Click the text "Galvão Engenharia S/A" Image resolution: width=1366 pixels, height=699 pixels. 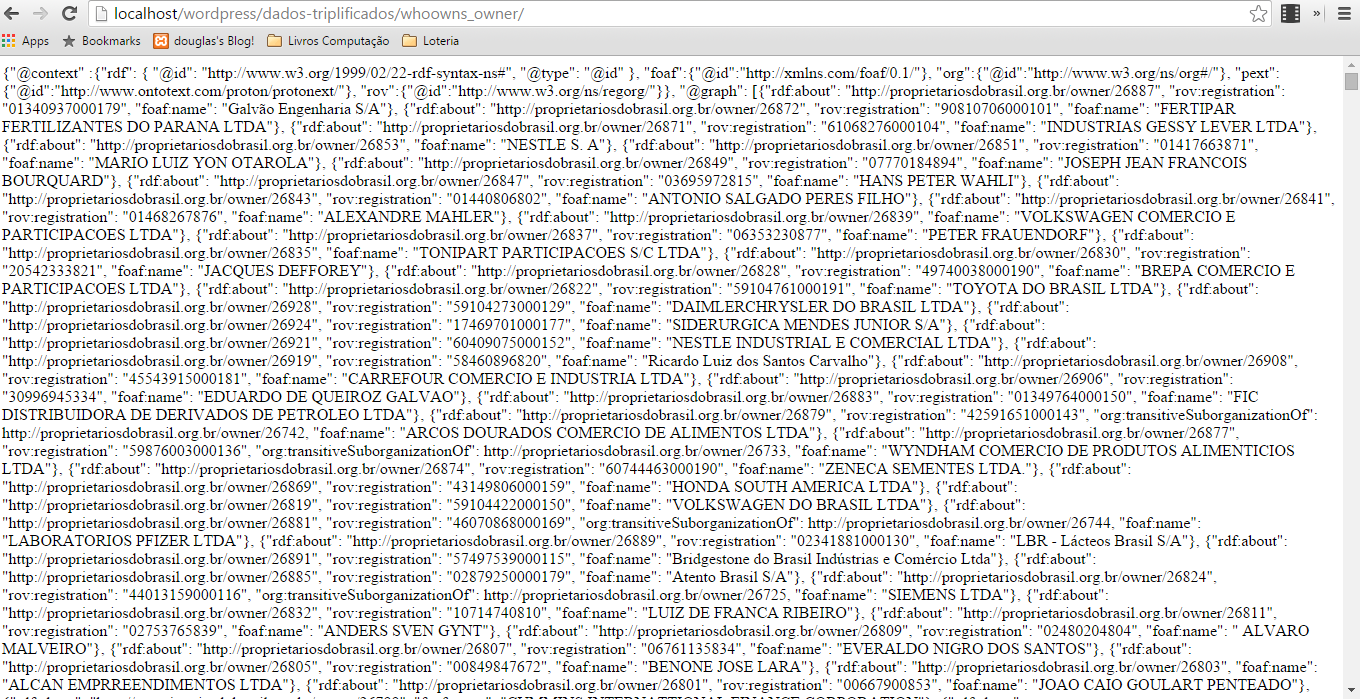tap(305, 109)
